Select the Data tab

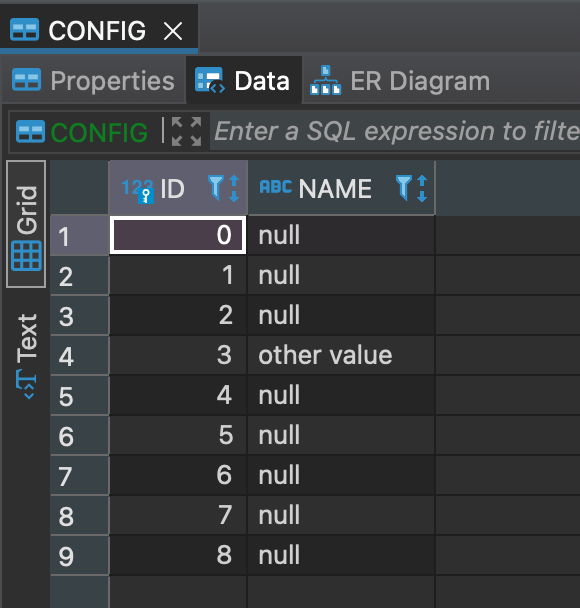[x=244, y=80]
